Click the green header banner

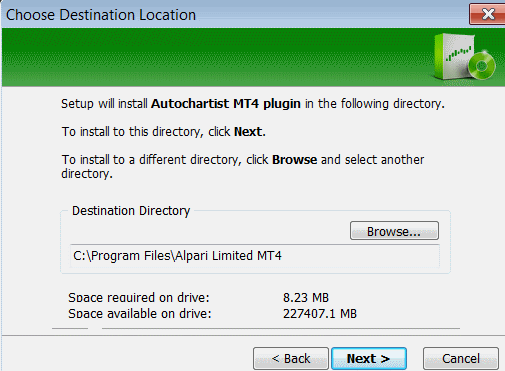coord(217,57)
